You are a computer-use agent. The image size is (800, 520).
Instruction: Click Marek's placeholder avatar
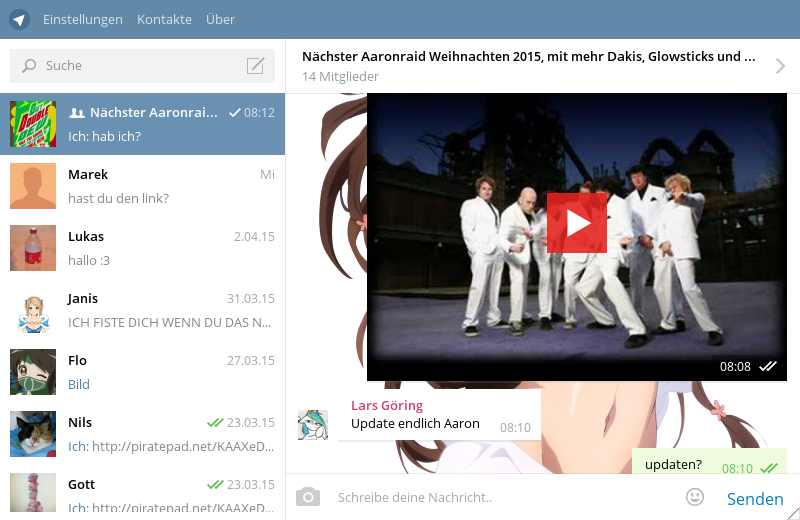pyautogui.click(x=33, y=186)
